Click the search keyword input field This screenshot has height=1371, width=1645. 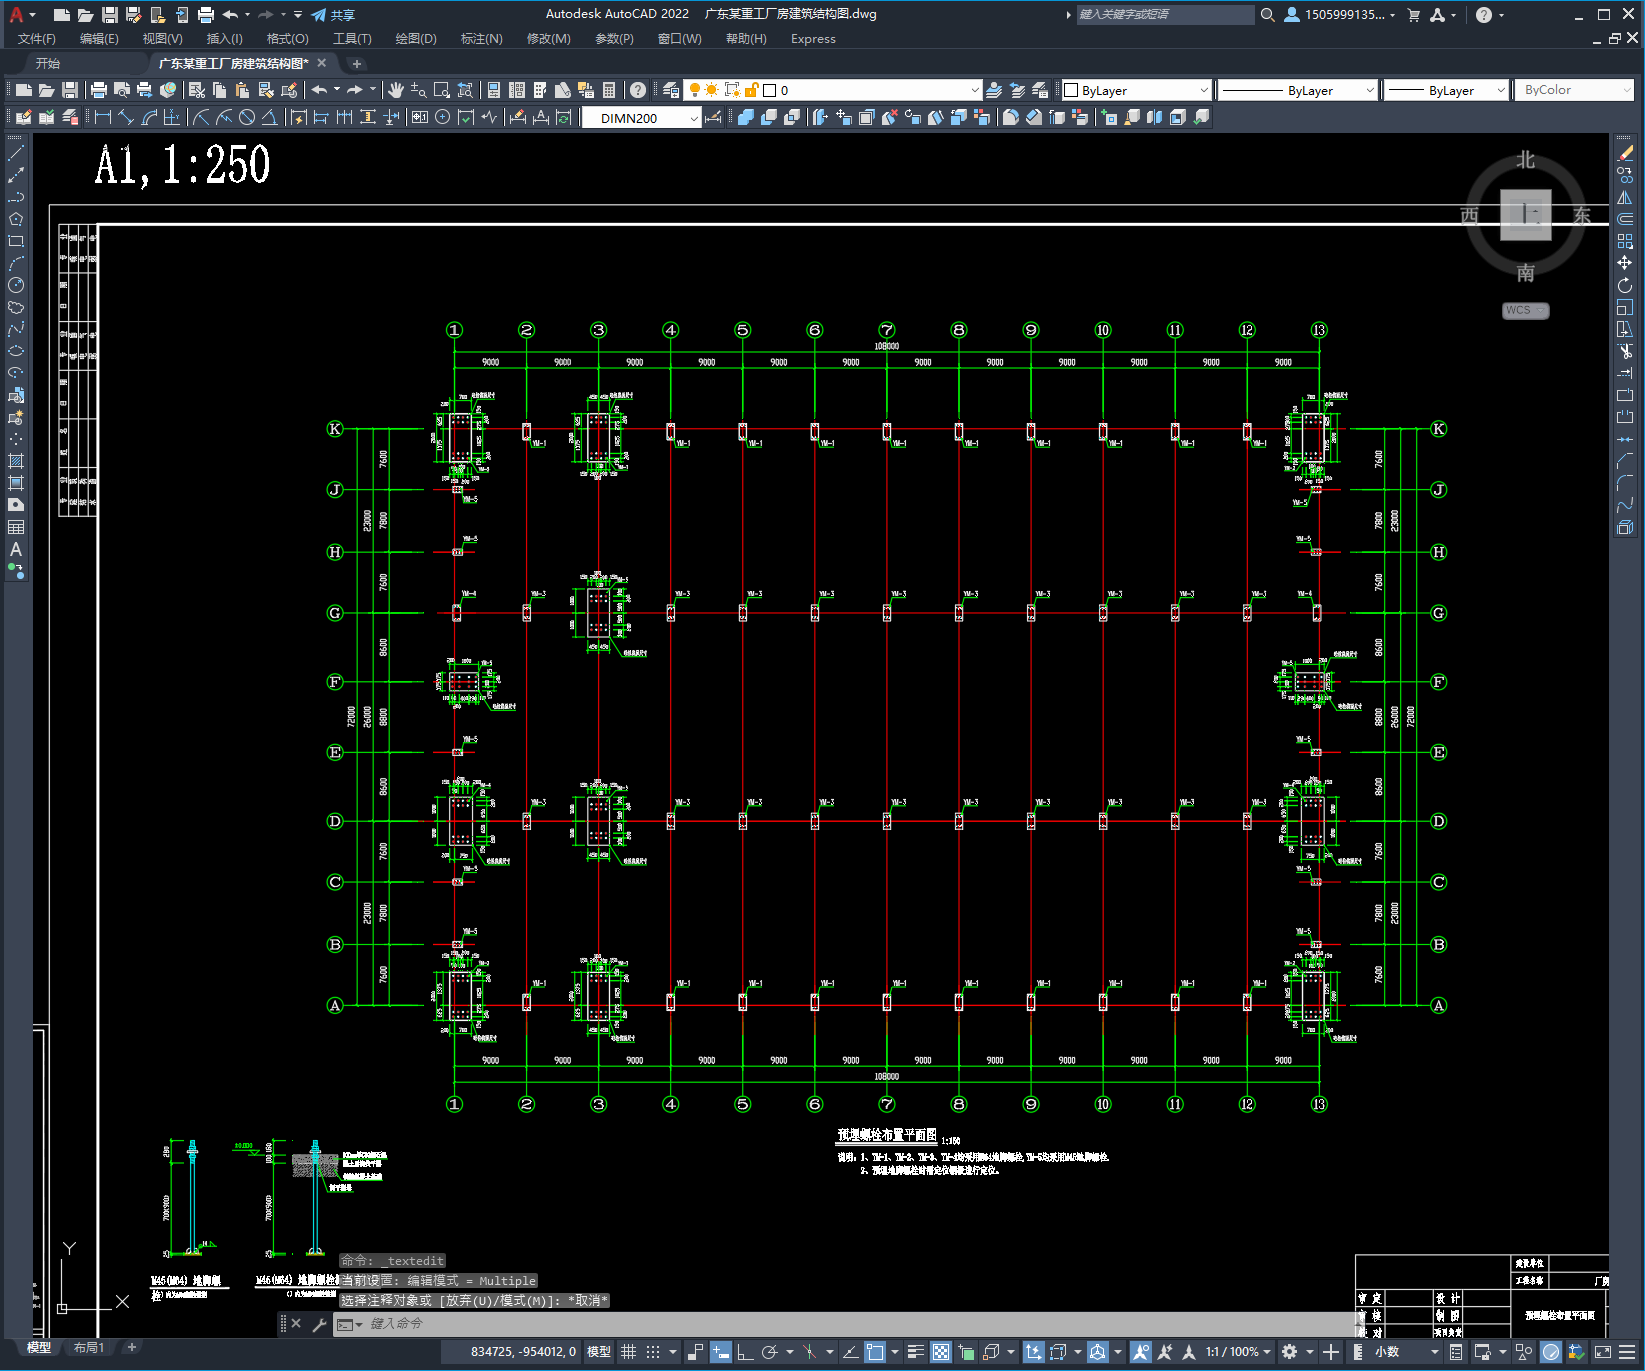pyautogui.click(x=1165, y=14)
